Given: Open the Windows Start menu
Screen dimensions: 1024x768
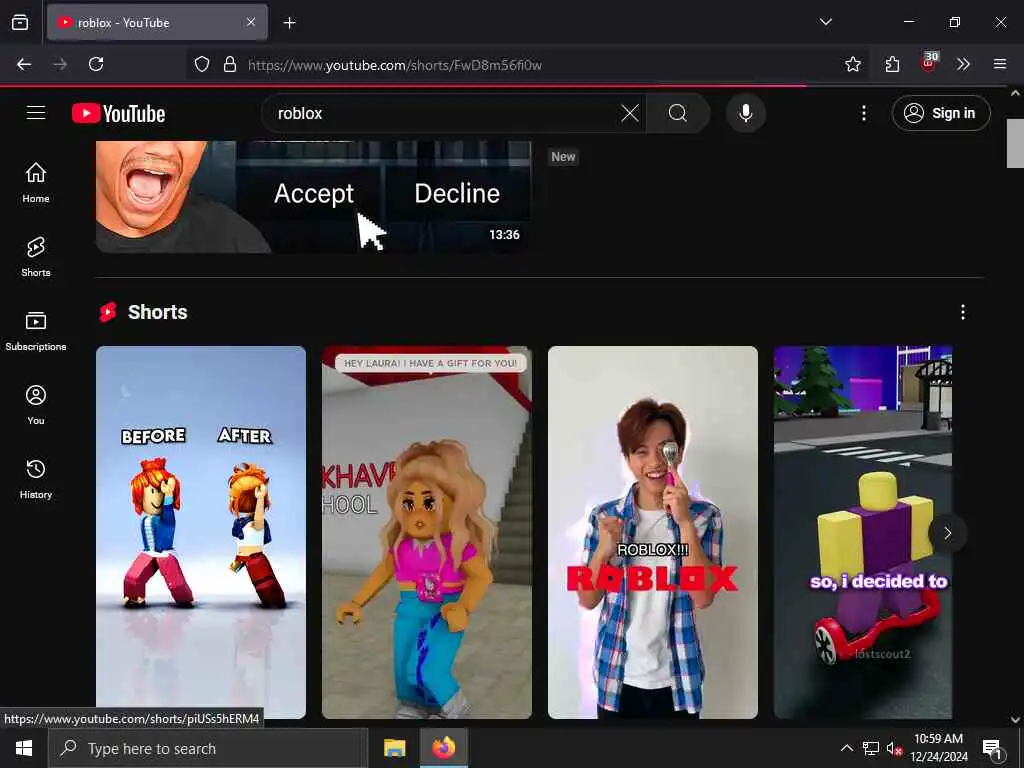Looking at the screenshot, I should [24, 748].
